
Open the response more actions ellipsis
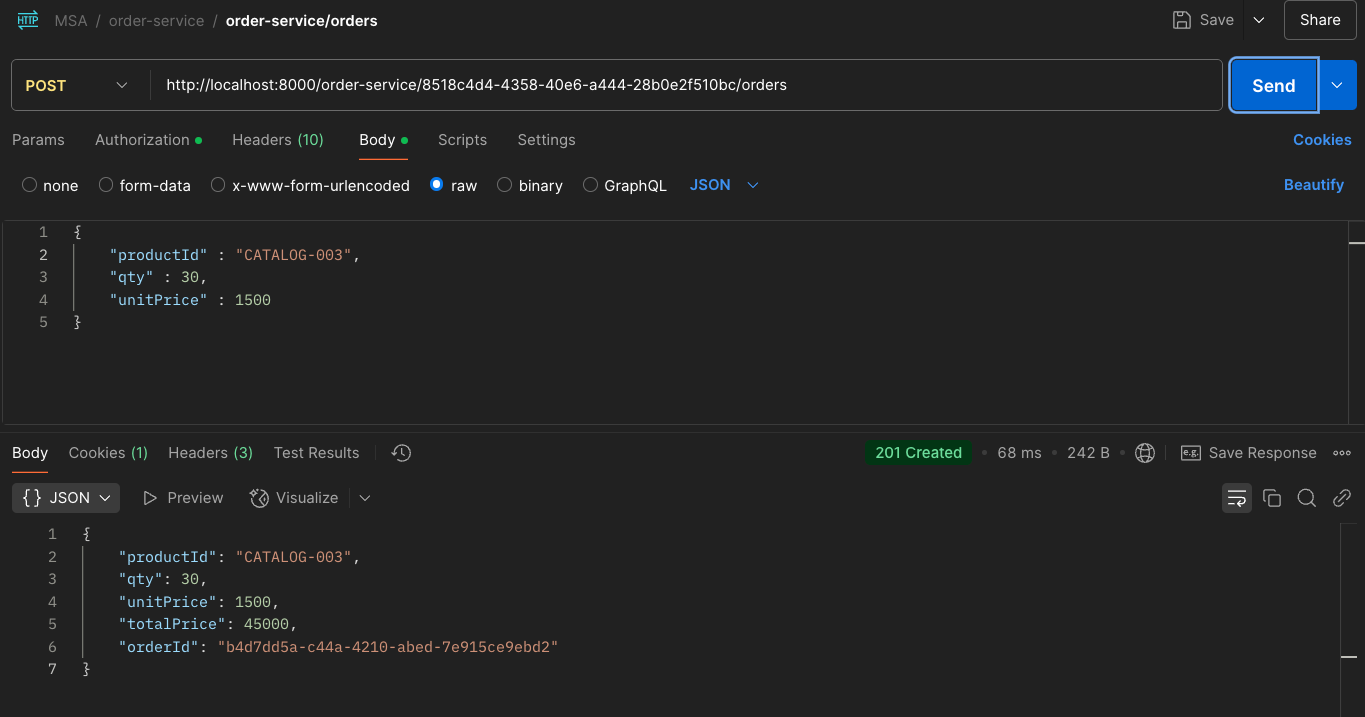tap(1342, 453)
